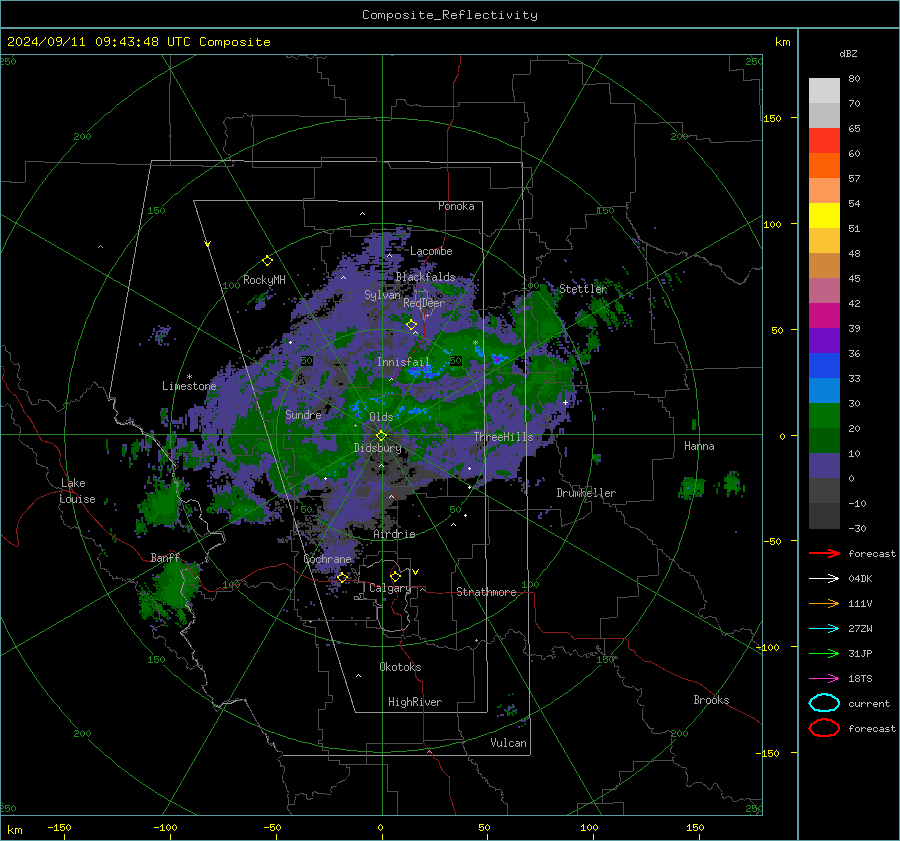Click the Hanna city label
The width and height of the screenshot is (900, 841).
pyautogui.click(x=699, y=446)
